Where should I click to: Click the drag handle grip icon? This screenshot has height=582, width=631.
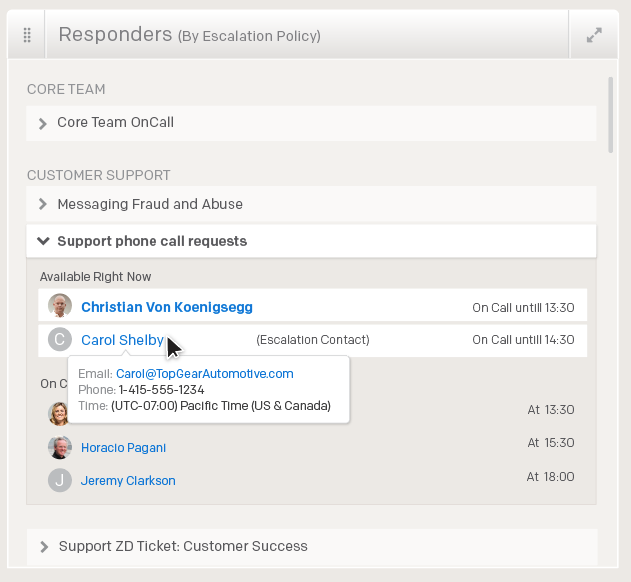point(27,35)
